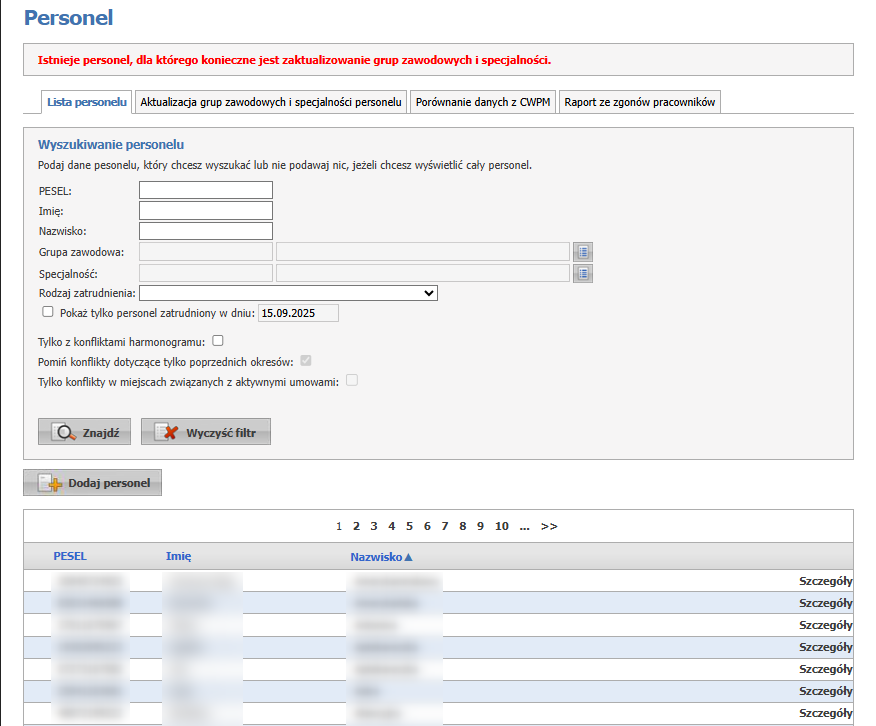
Task: Click the Znajdź button
Action: click(x=84, y=431)
